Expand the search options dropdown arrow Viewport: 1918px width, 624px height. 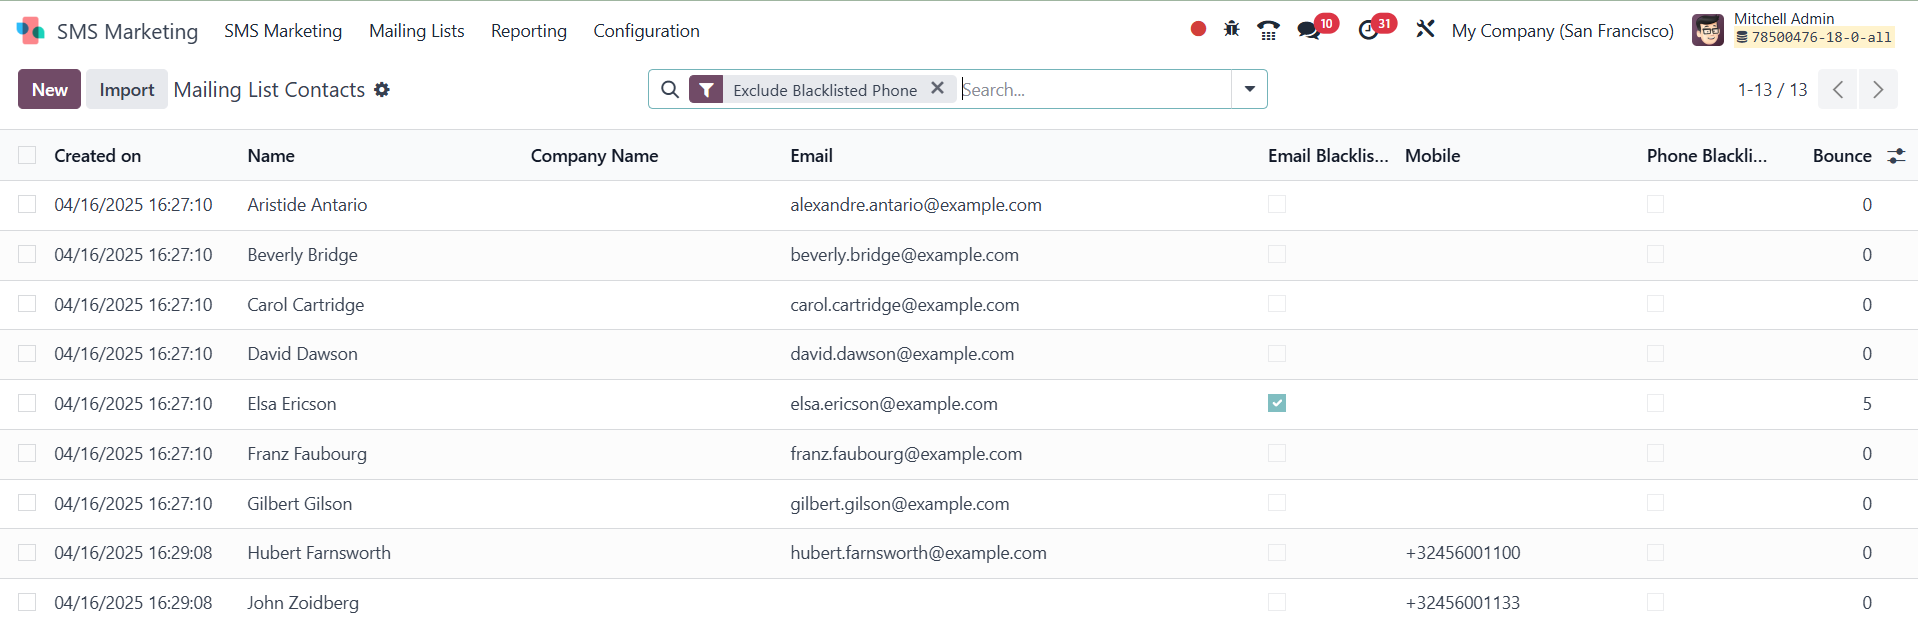[x=1249, y=89]
